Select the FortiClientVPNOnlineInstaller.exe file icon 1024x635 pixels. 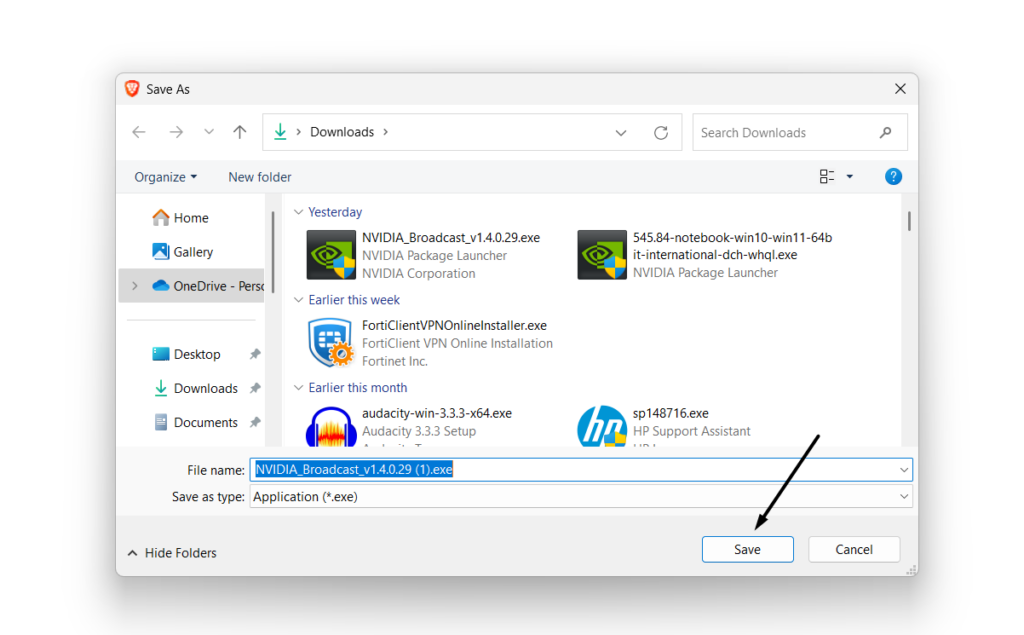tap(331, 343)
